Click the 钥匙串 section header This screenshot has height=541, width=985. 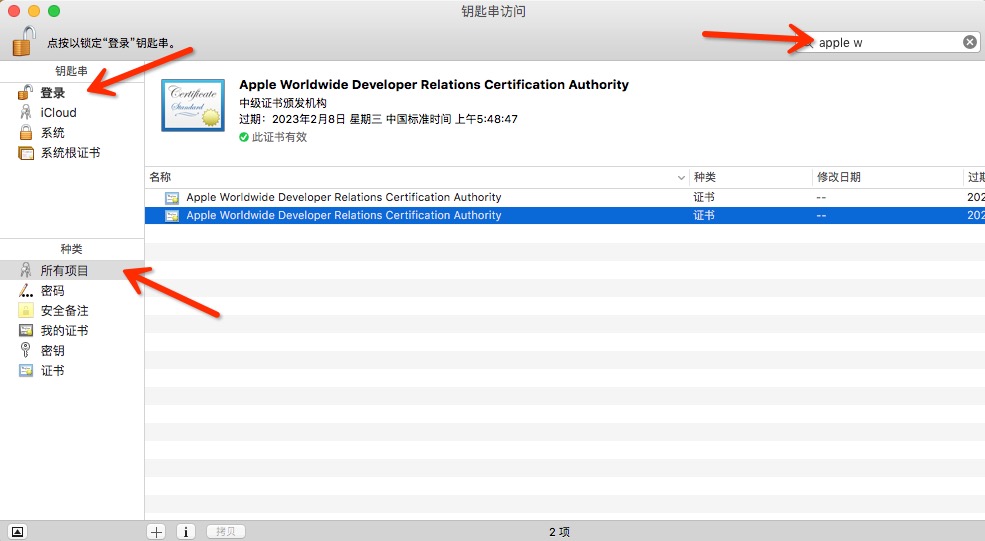[72, 71]
